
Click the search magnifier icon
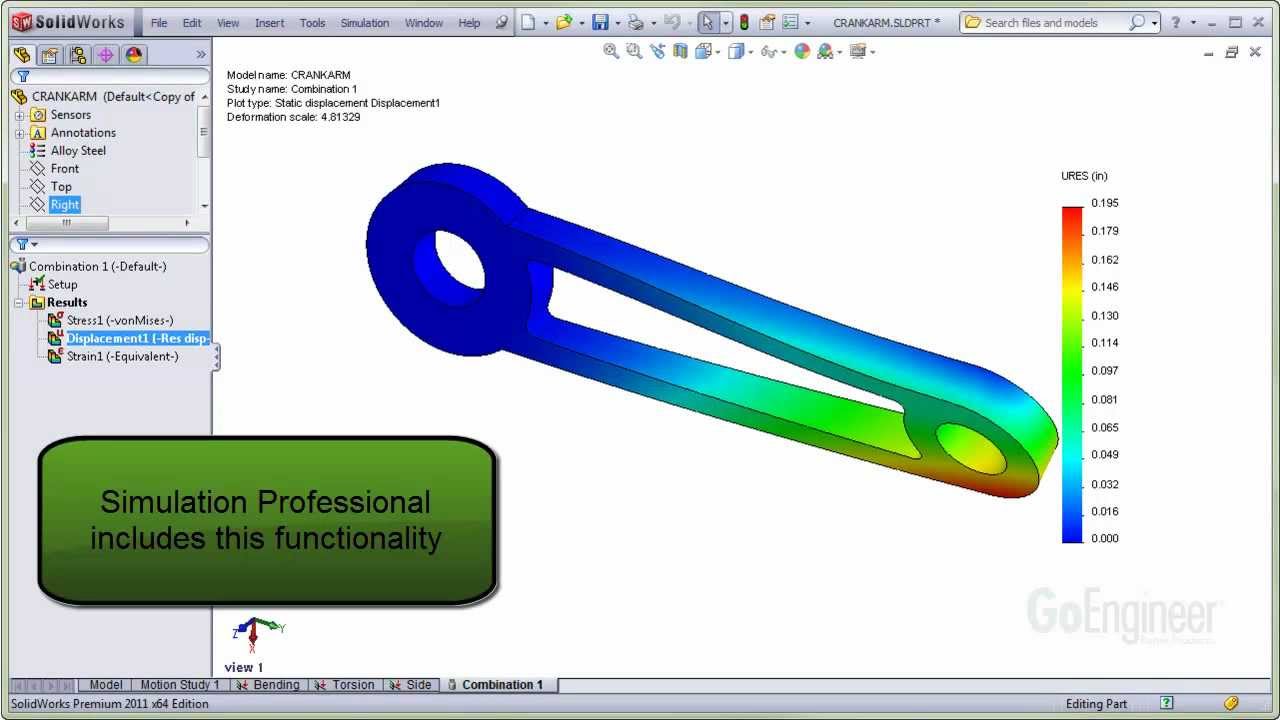coord(1137,22)
